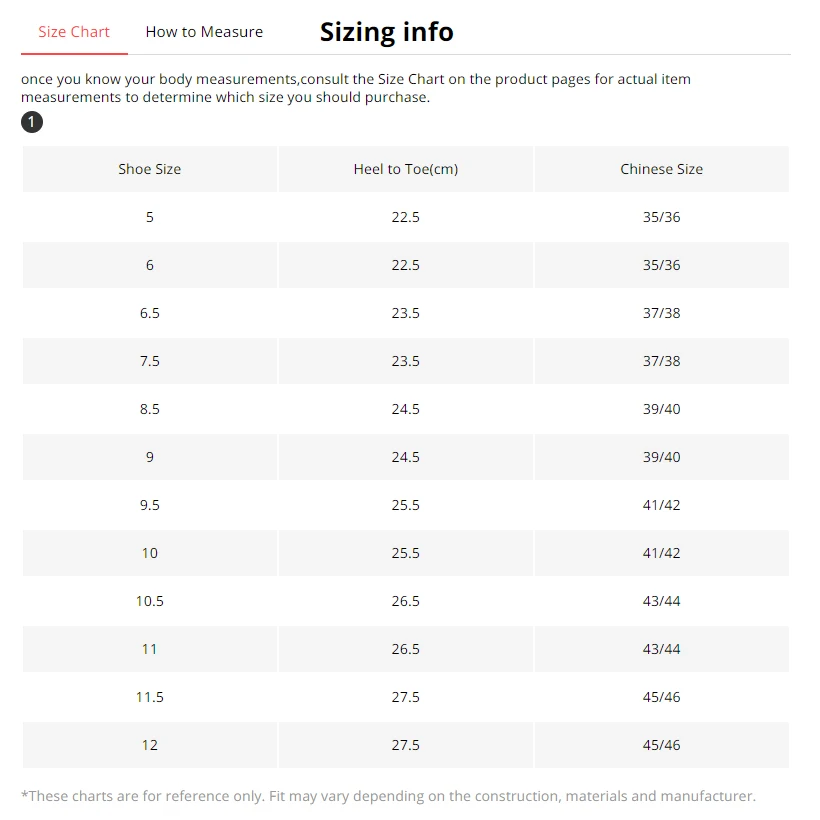Click heel-to-toe 26.5 in size 11 row
Screen dimensions: 820x820
tap(405, 649)
